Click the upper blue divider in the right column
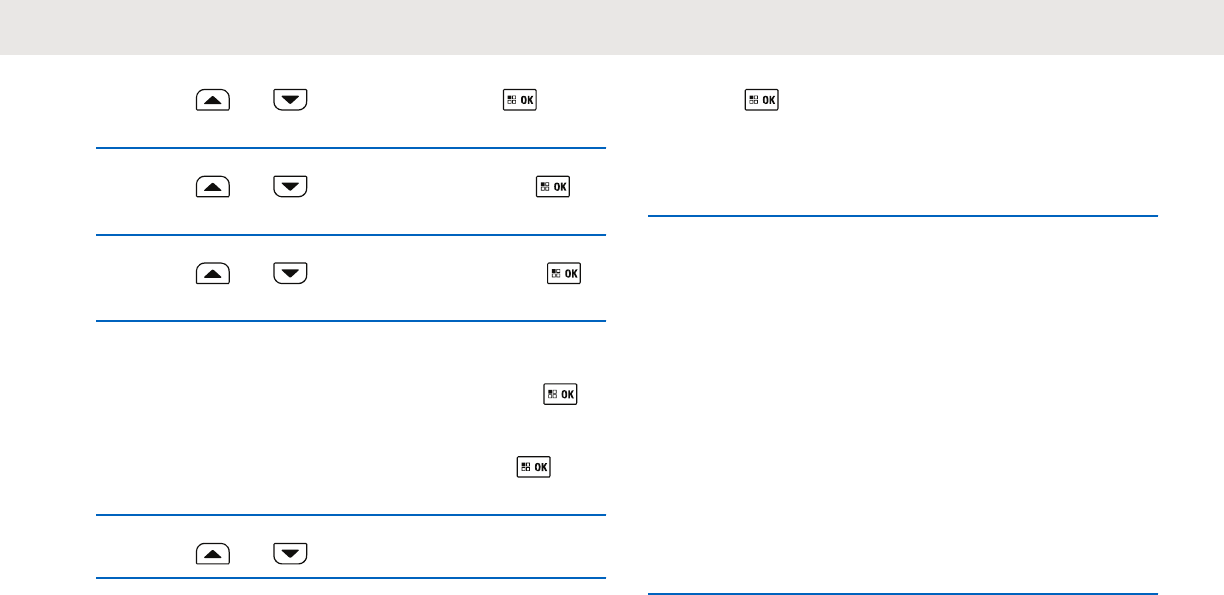Viewport: 1224px width, 595px height. pos(903,215)
